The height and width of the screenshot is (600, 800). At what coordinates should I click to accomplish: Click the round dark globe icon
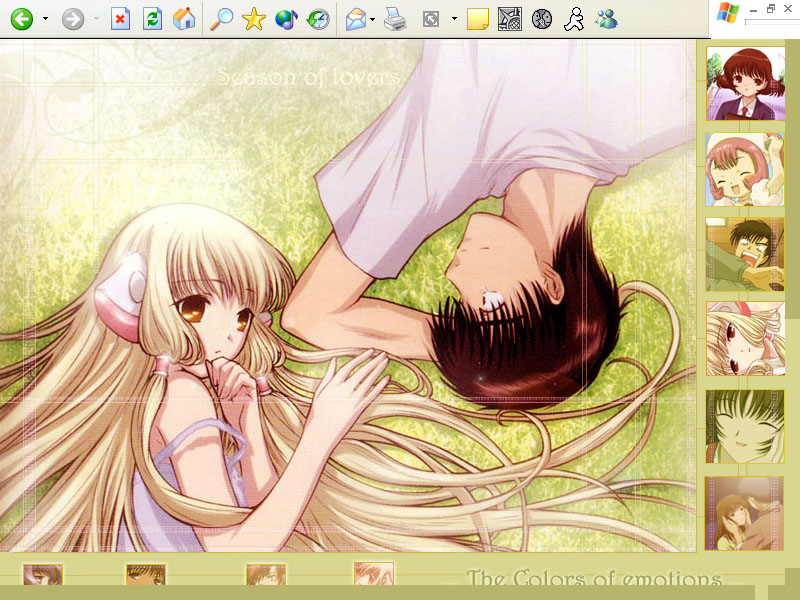pyautogui.click(x=542, y=19)
